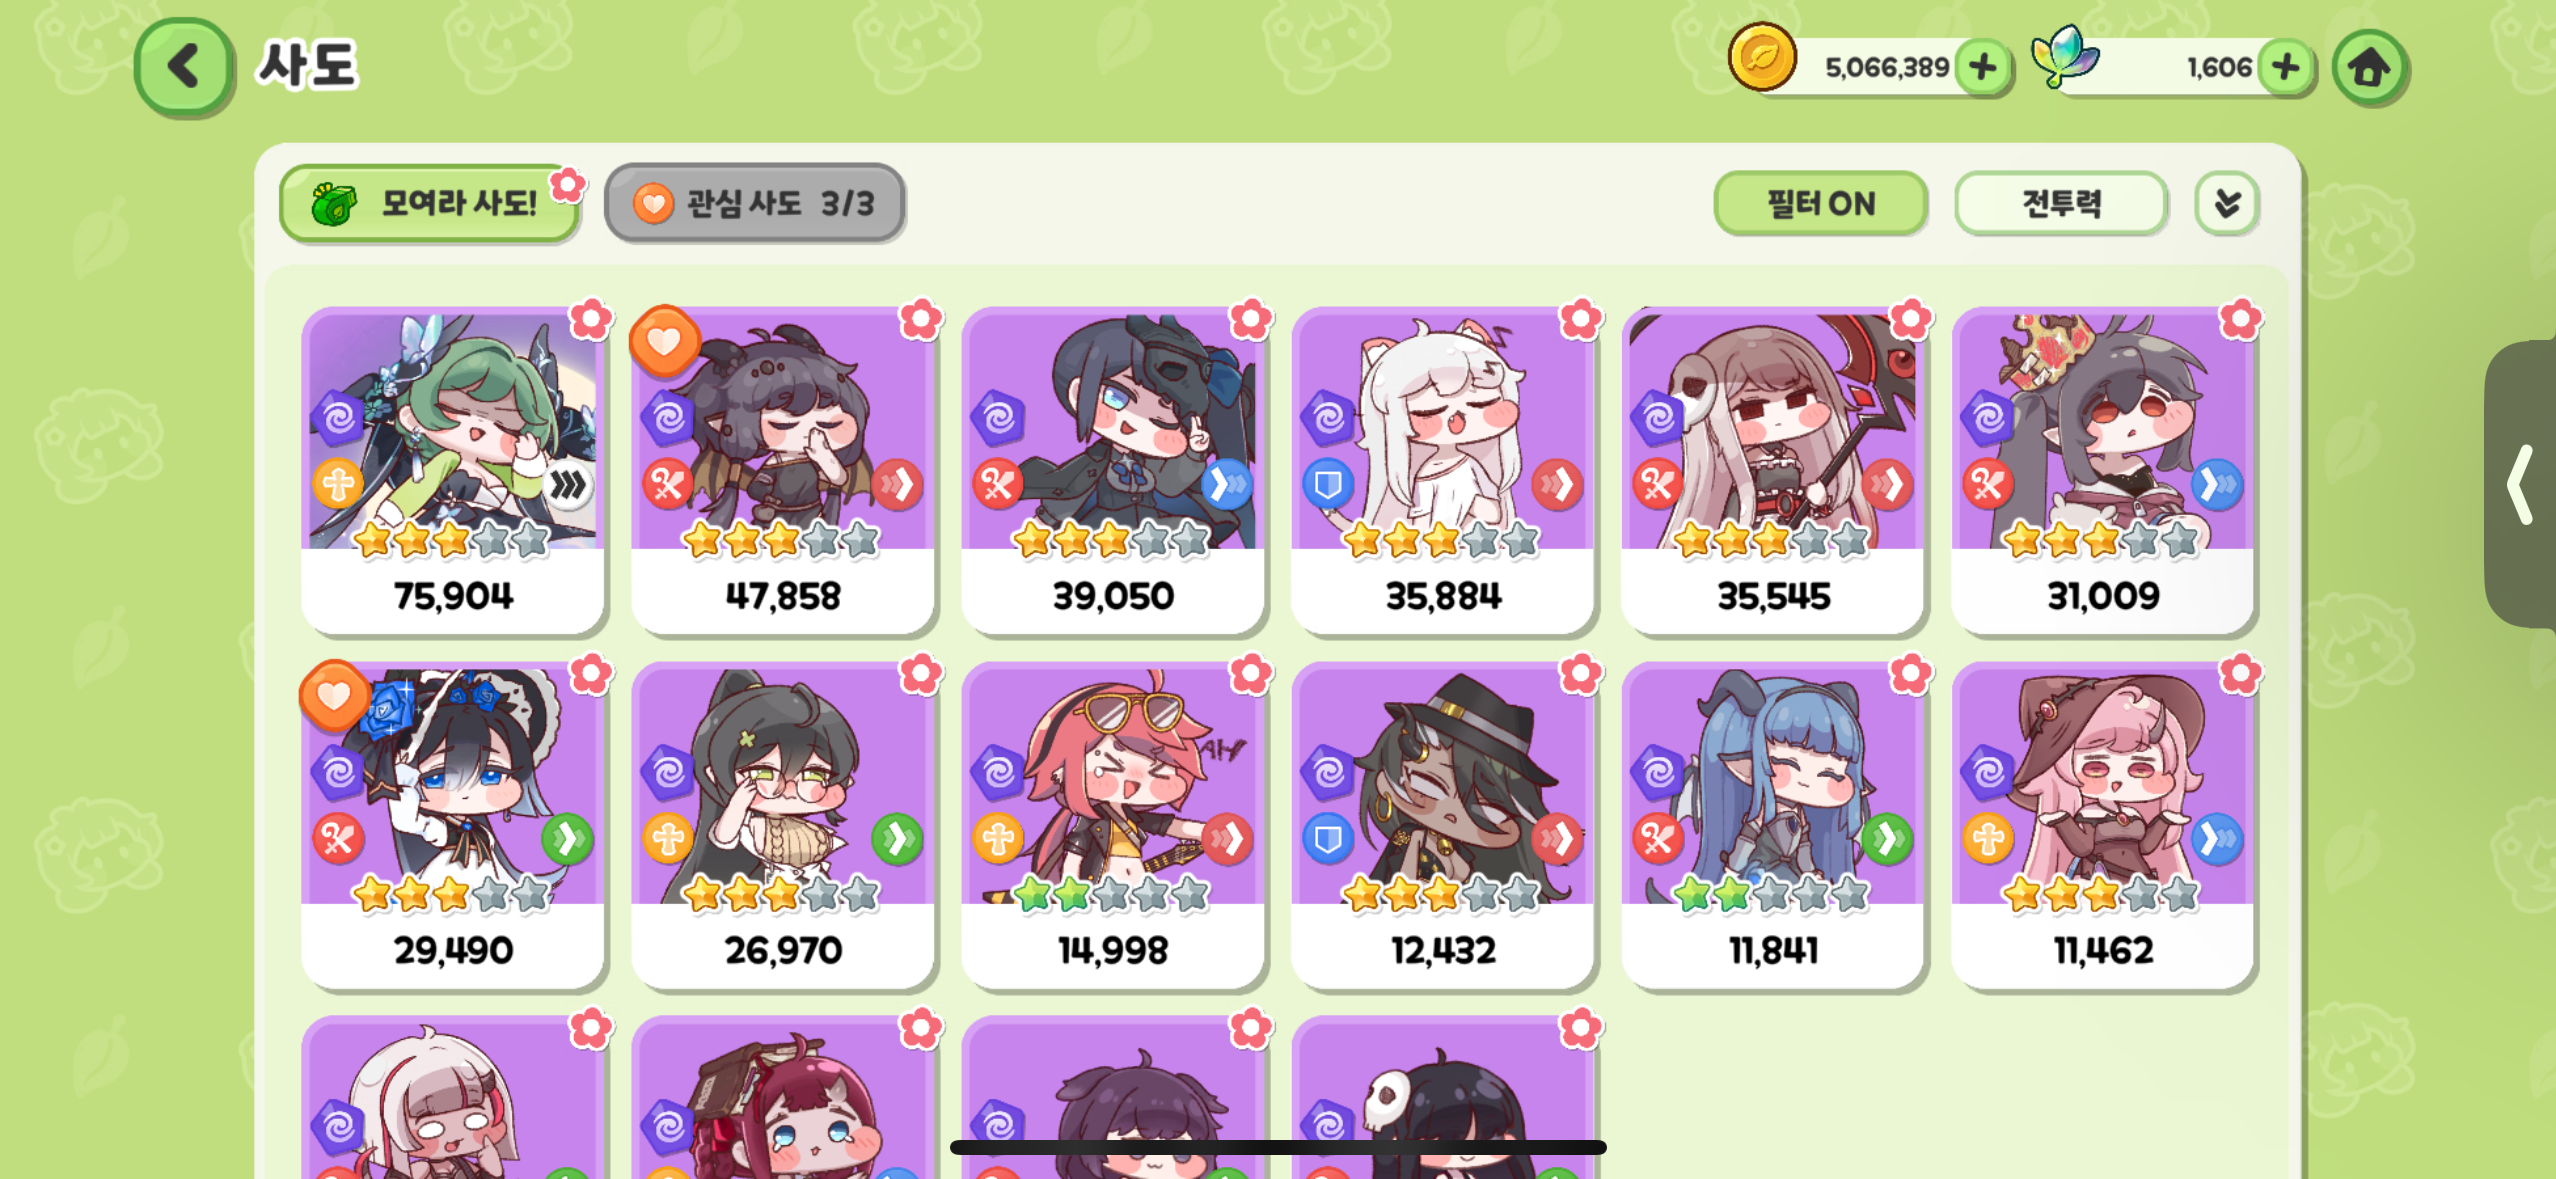Open character card with 39,050 power
Image resolution: width=2556 pixels, height=1179 pixels.
pyautogui.click(x=1113, y=470)
